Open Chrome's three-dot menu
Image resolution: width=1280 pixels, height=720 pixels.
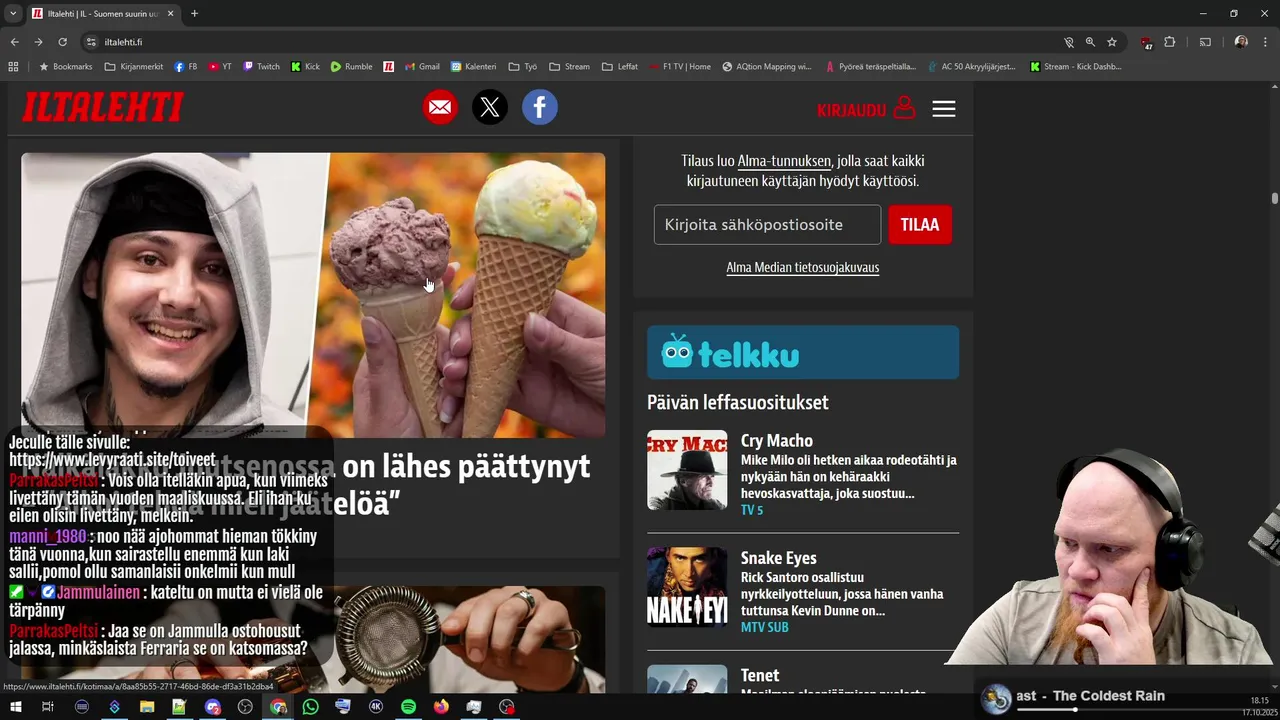tap(1266, 42)
